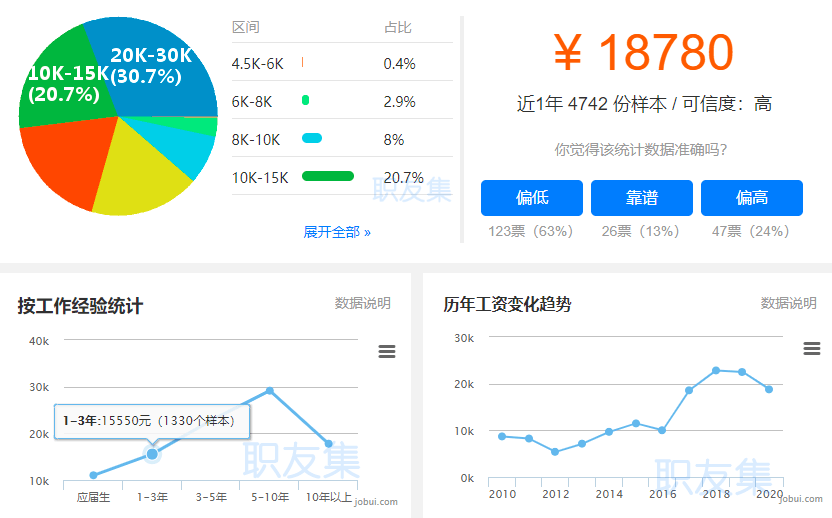
Task: Select the 1-3年 highlighted data point
Action: (152, 454)
